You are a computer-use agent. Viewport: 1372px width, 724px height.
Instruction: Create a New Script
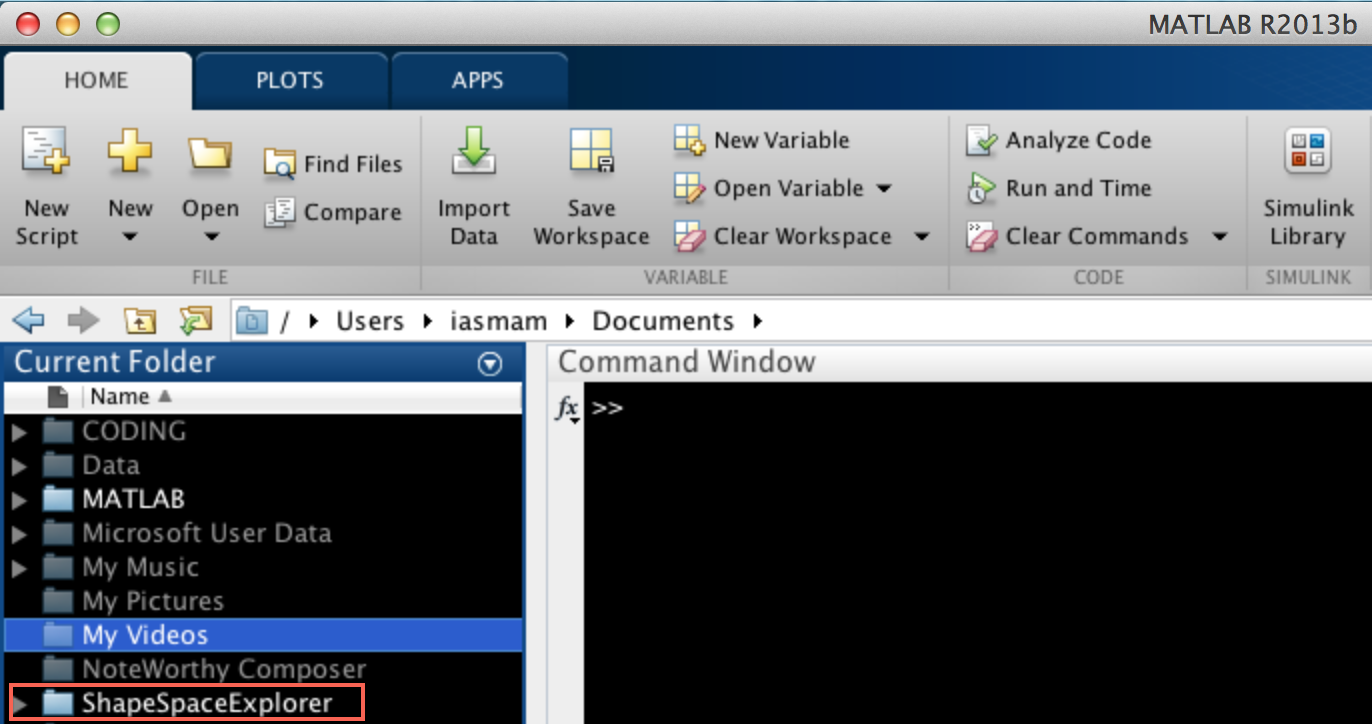(x=46, y=188)
